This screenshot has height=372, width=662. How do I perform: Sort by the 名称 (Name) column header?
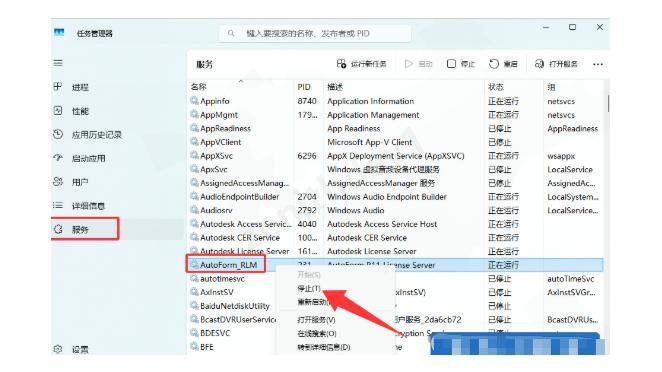pos(198,87)
